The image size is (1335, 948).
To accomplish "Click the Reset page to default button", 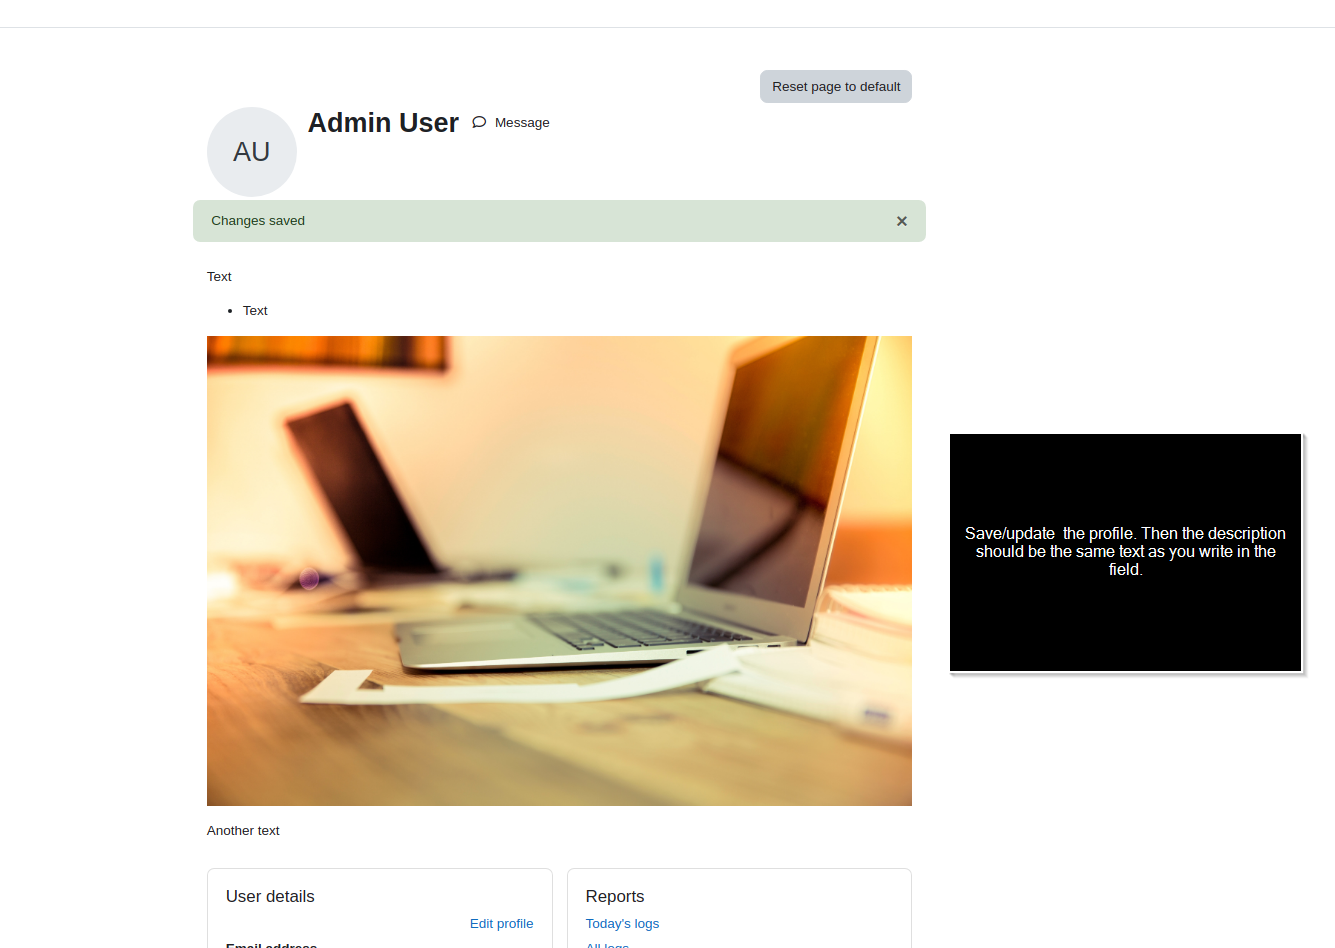I will [836, 87].
